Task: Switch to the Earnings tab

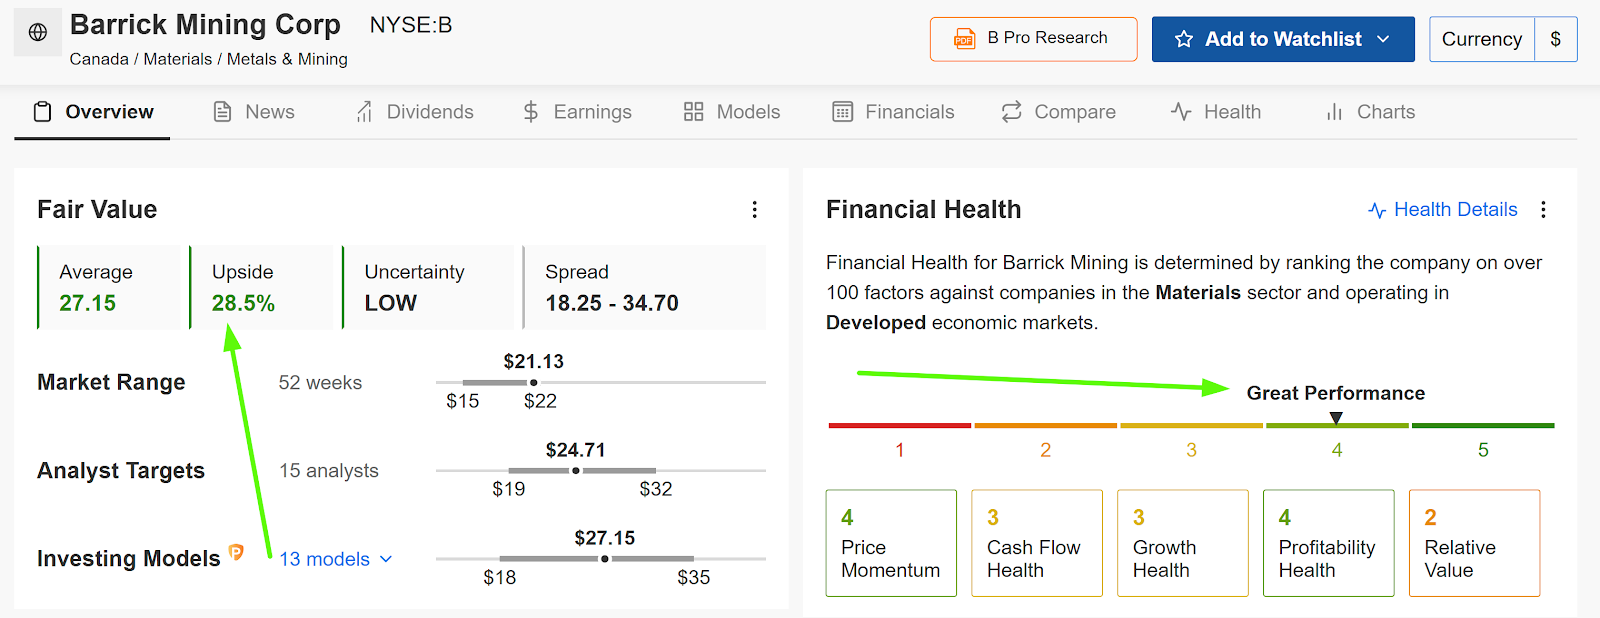Action: 577,112
